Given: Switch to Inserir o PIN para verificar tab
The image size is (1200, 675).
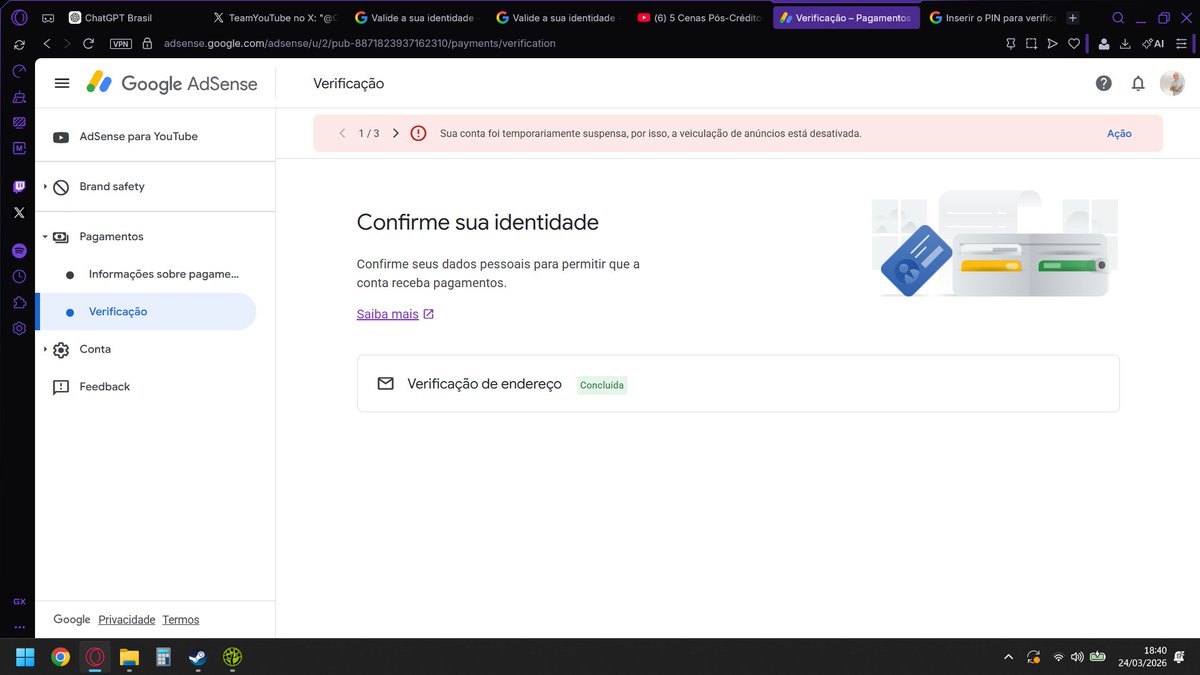Looking at the screenshot, I should 991,18.
